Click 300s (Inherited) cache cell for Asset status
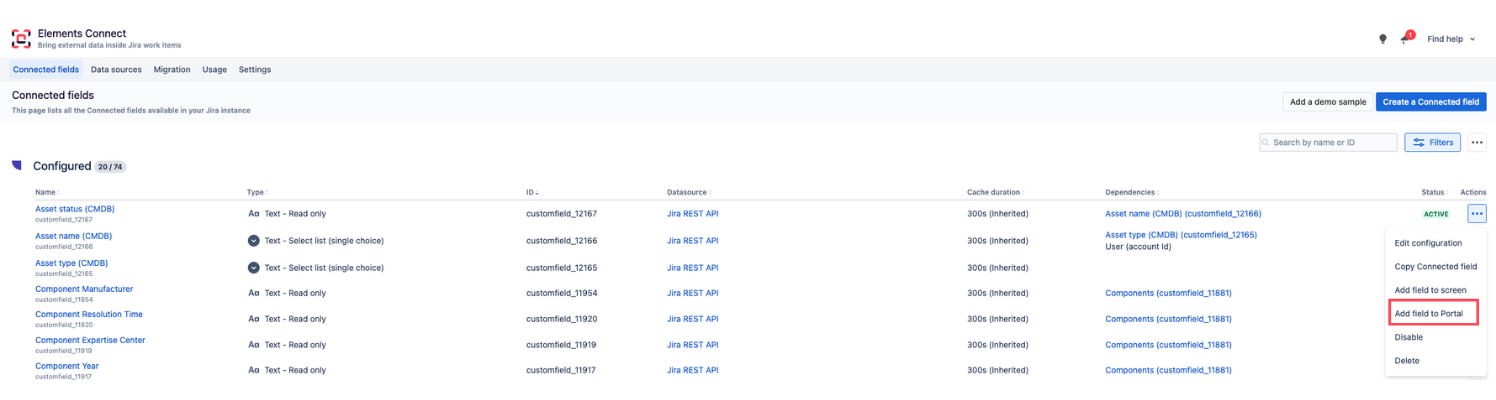The image size is (1496, 400). point(998,213)
